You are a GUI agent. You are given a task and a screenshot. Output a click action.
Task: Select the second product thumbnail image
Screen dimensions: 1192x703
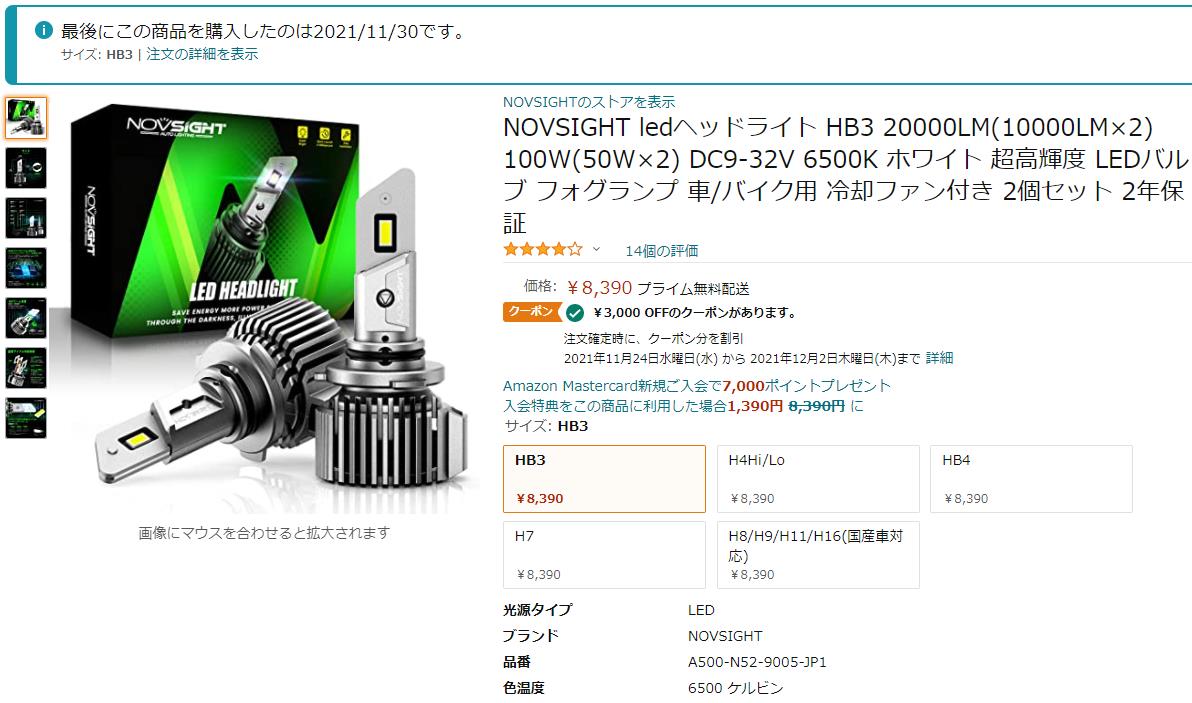pos(26,168)
